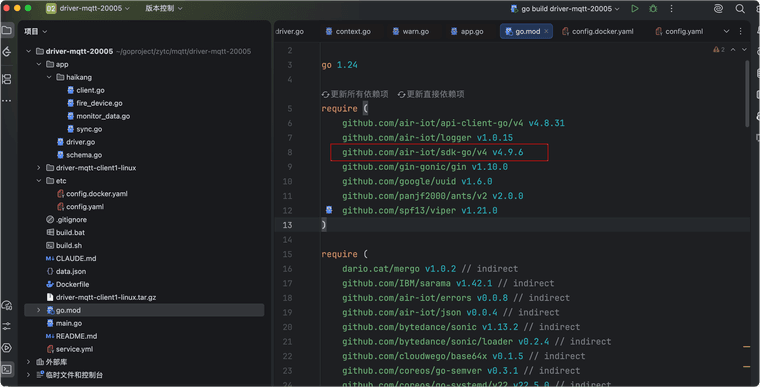Open the Run tool window icon
The image size is (760, 387).
coord(7,348)
